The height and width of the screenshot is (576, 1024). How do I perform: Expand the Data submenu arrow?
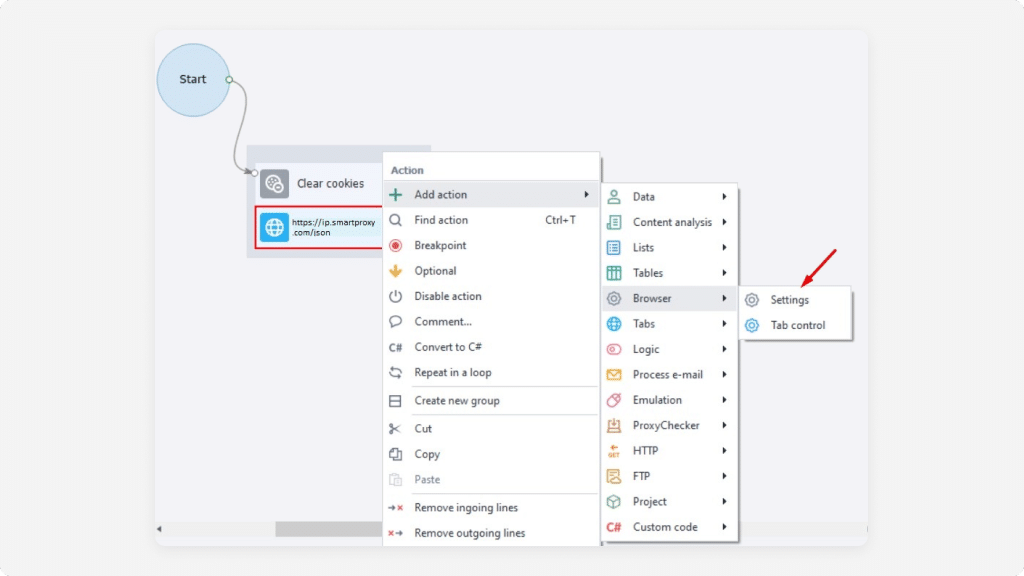click(x=724, y=197)
